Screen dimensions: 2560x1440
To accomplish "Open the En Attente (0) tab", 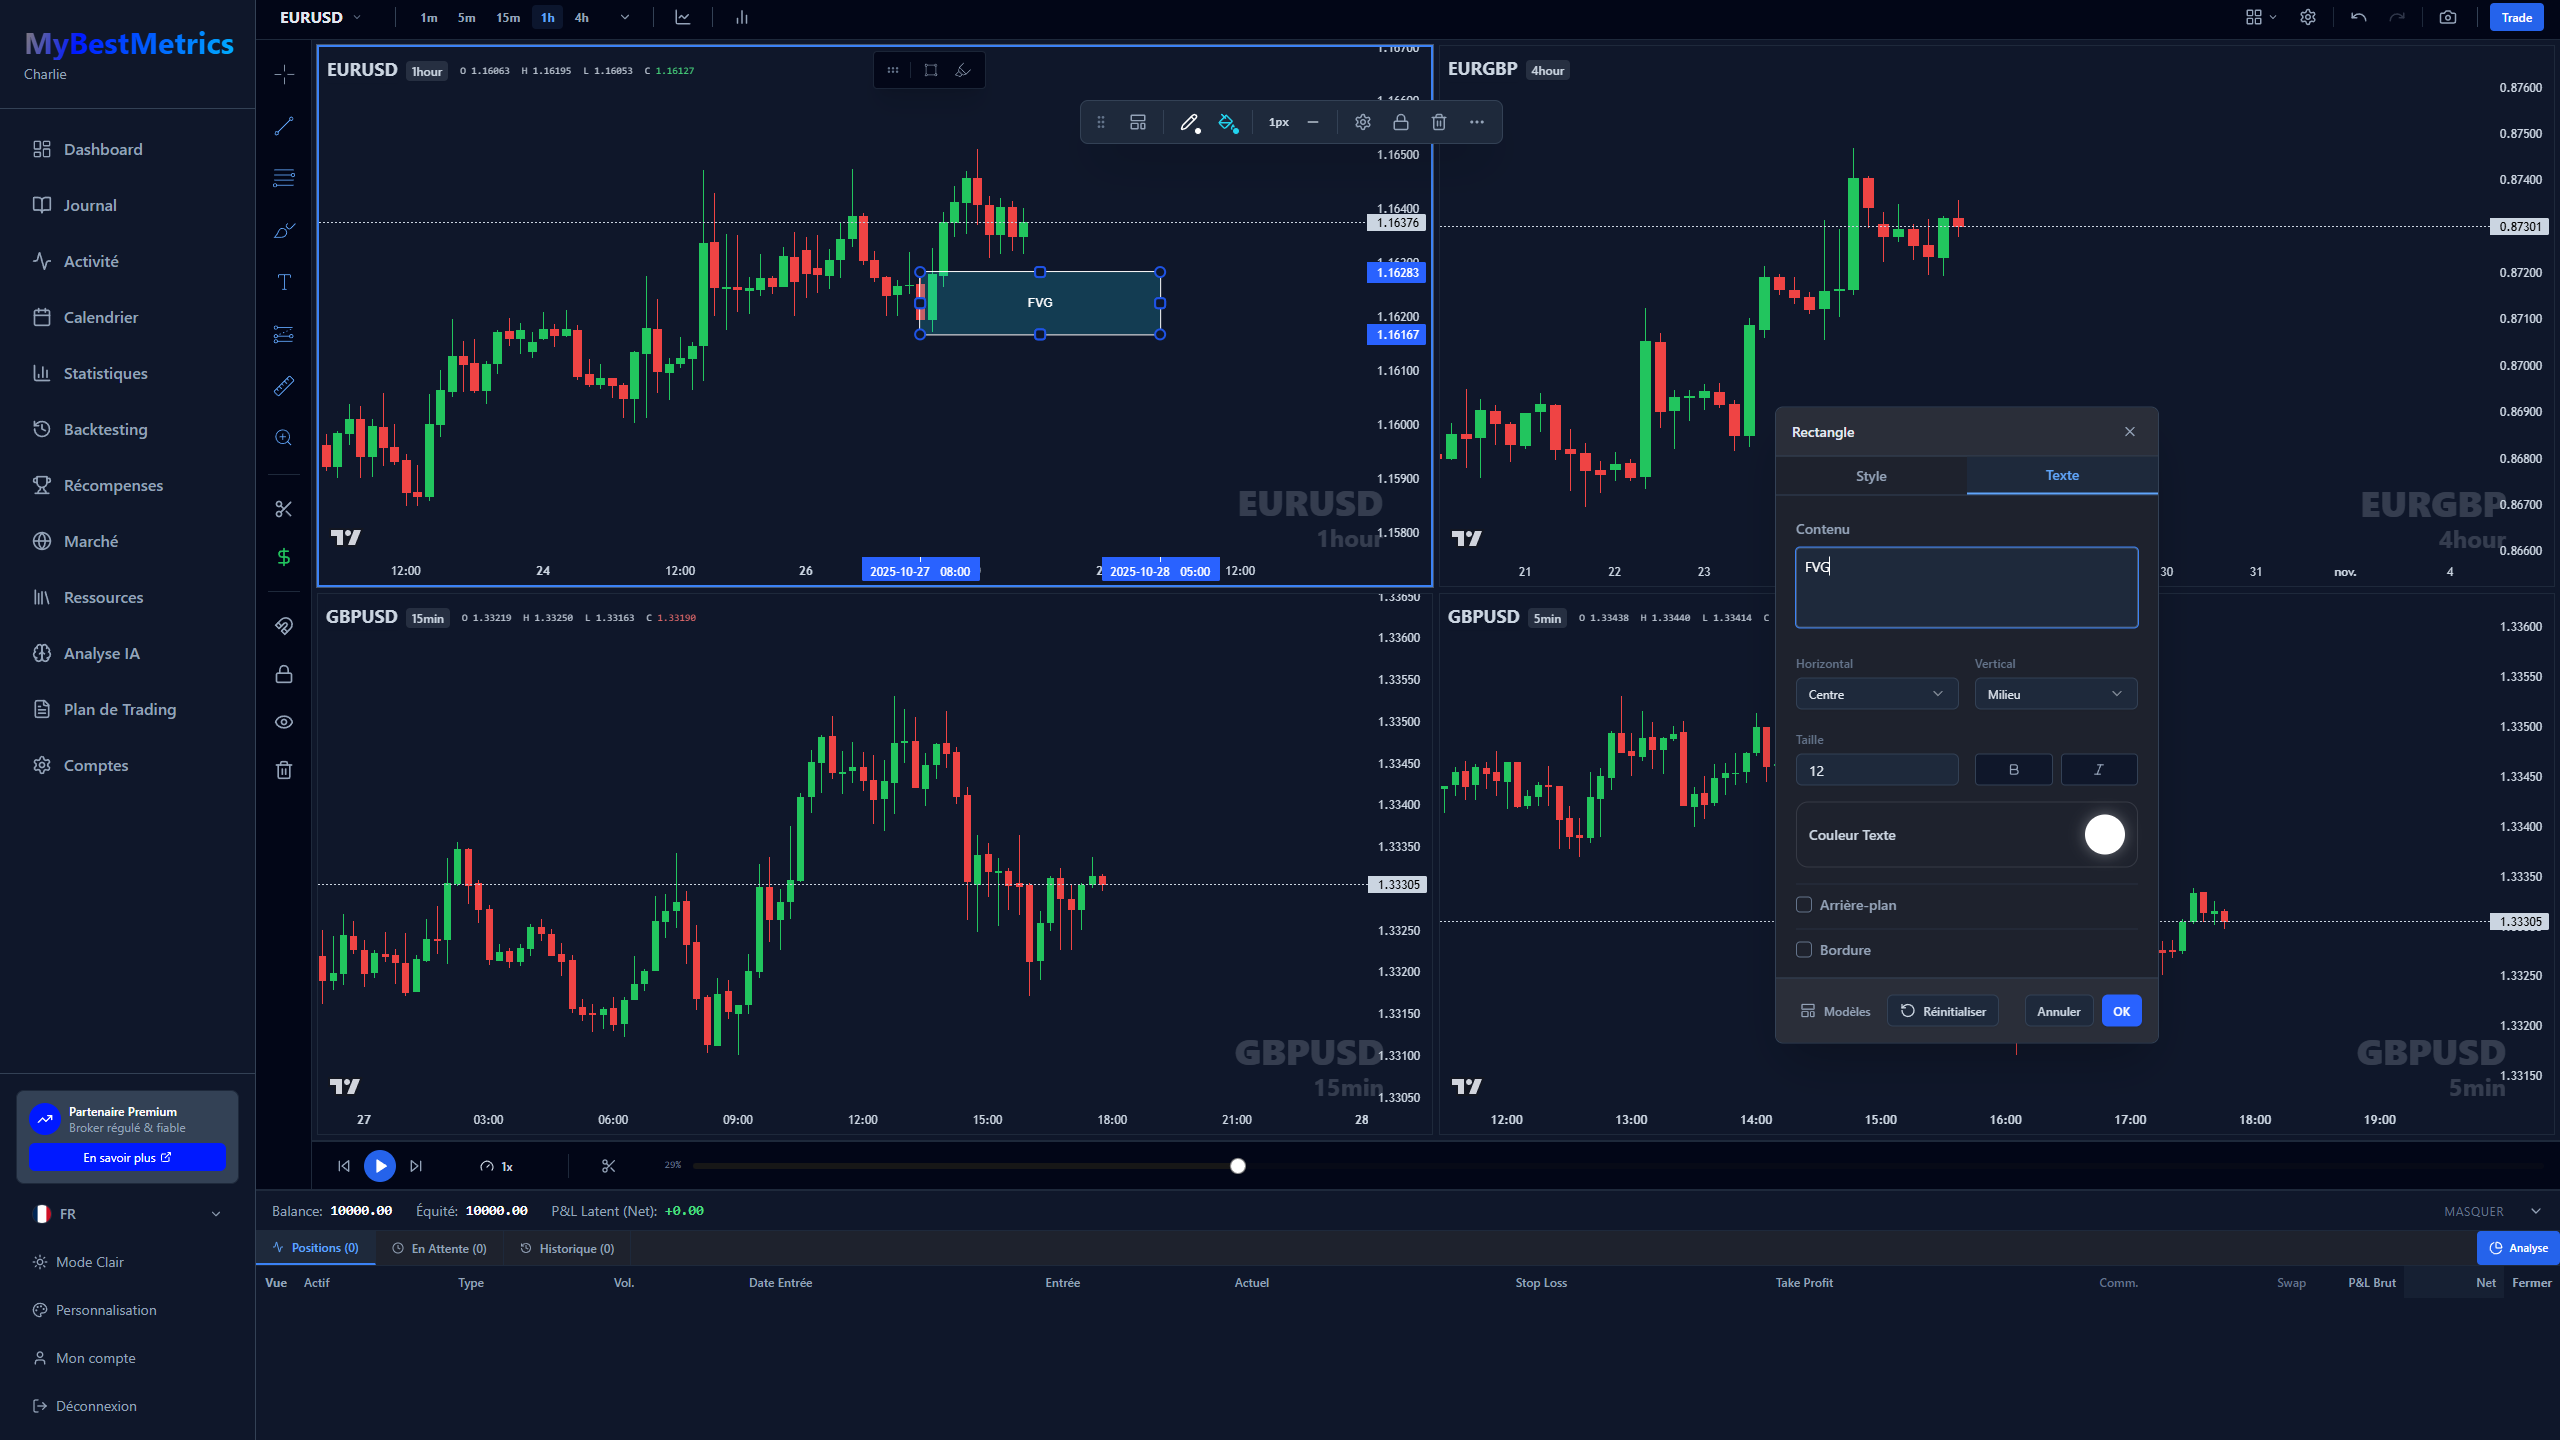I will tap(440, 1248).
